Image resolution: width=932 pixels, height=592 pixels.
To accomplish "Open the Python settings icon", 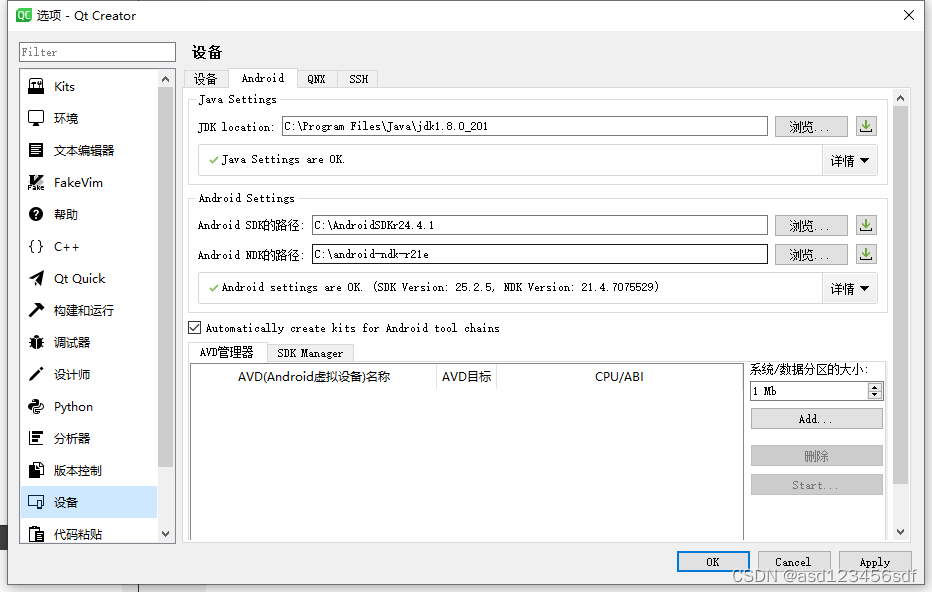I will coord(36,407).
